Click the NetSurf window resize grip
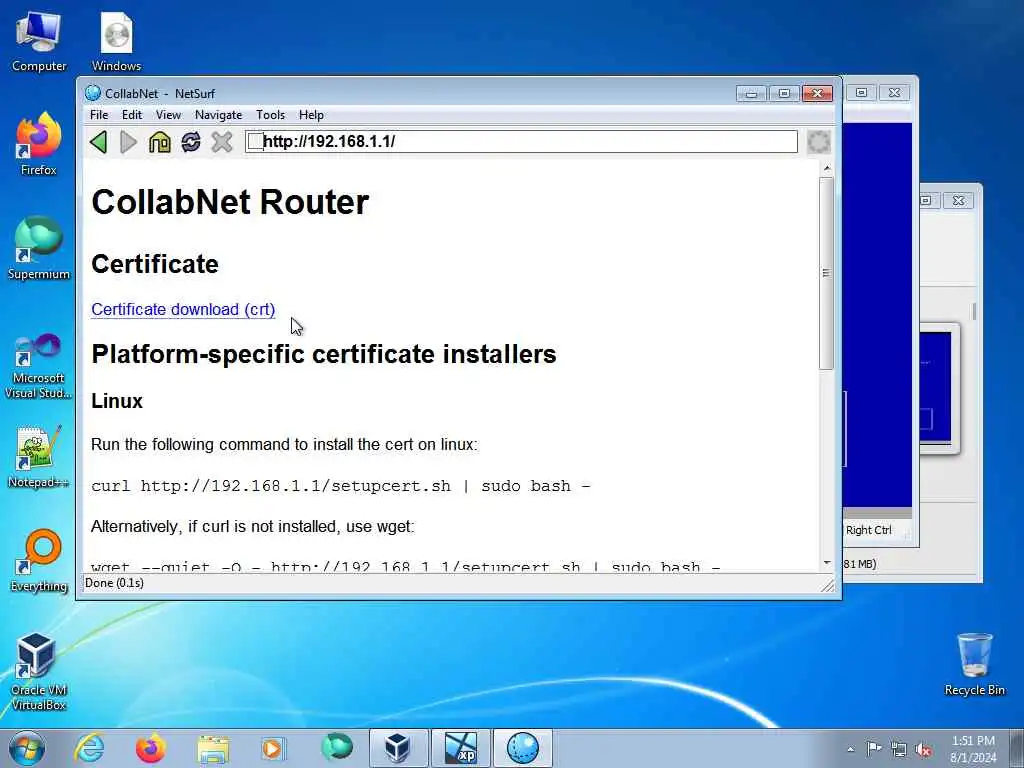Screen dimensions: 1024x768 pos(827,585)
